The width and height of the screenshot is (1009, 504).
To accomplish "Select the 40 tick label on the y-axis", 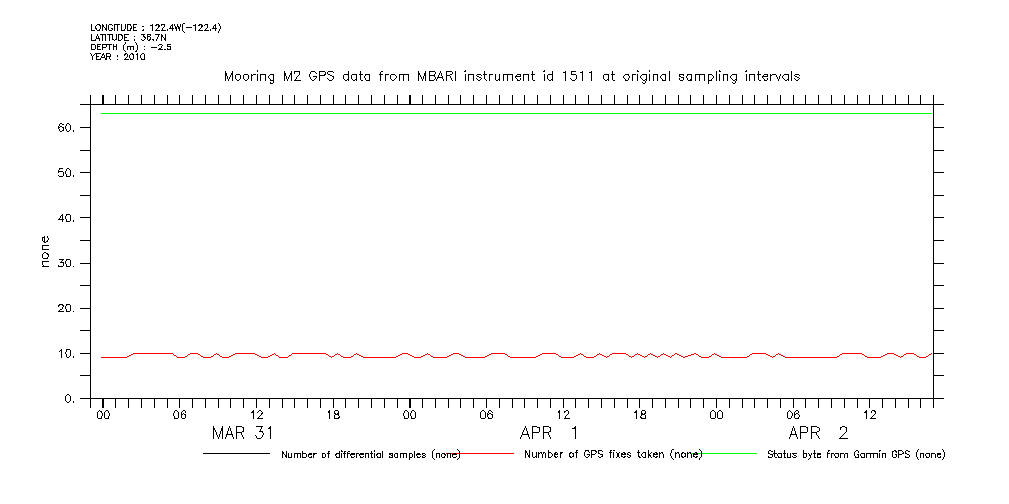I will pos(67,218).
